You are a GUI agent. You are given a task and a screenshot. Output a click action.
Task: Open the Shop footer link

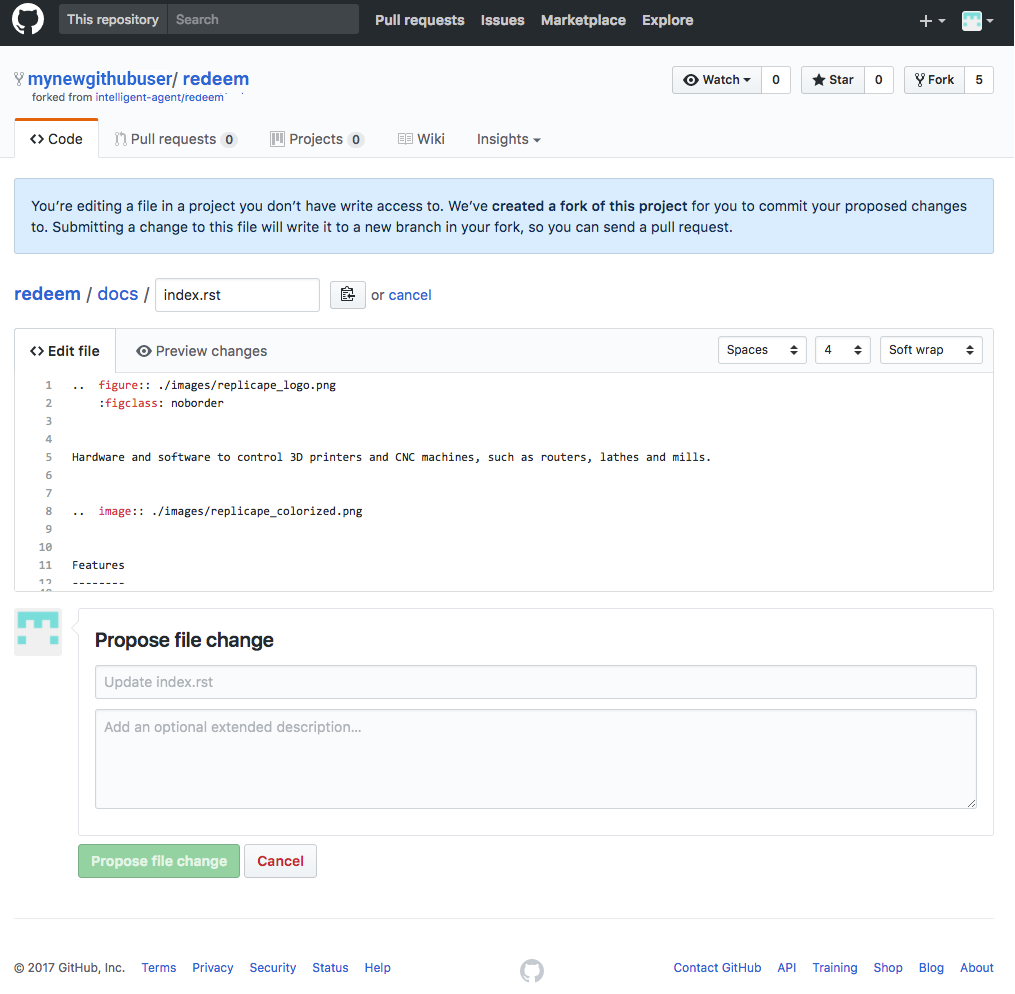point(887,967)
